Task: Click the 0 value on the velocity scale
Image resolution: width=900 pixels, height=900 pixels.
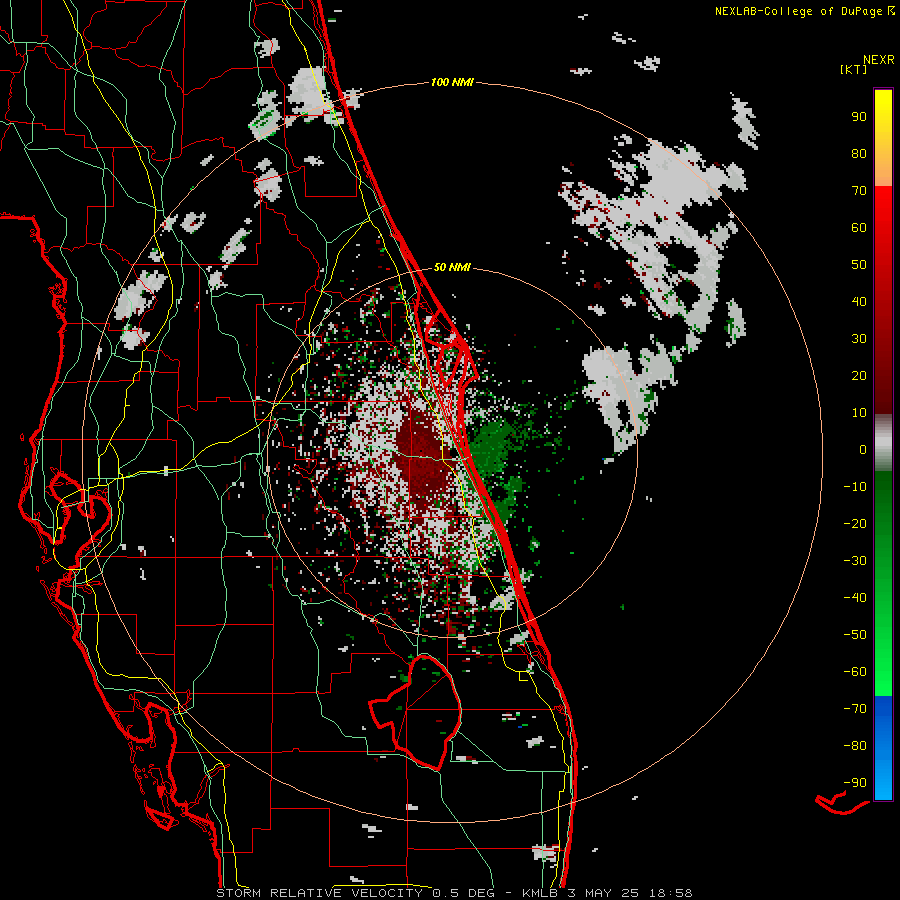Action: click(863, 450)
